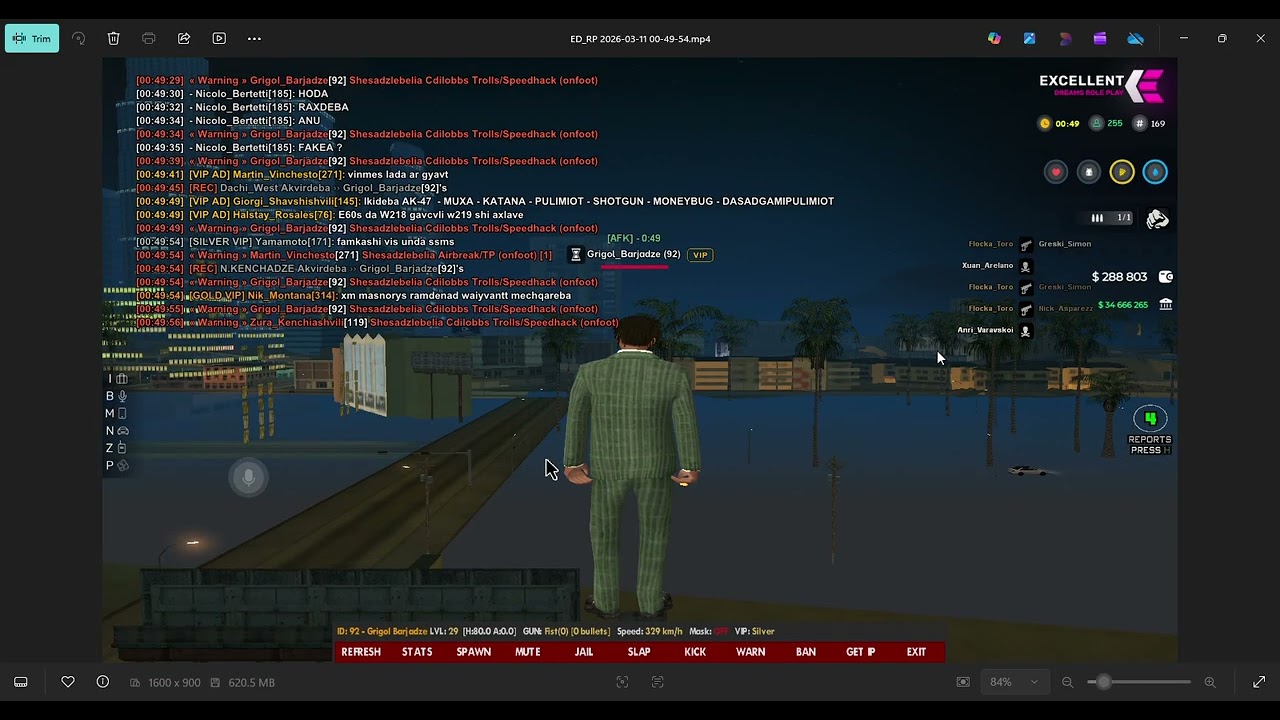
Task: Toggle the filmstrip view icon
Action: coord(21,682)
